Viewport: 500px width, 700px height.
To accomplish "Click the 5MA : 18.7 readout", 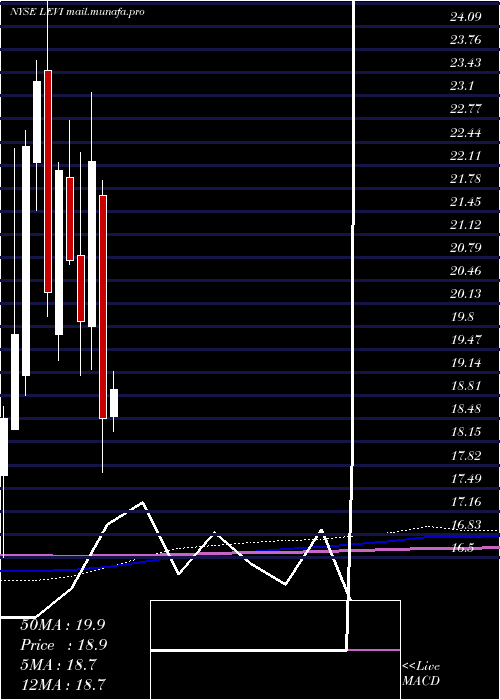I will (59, 665).
